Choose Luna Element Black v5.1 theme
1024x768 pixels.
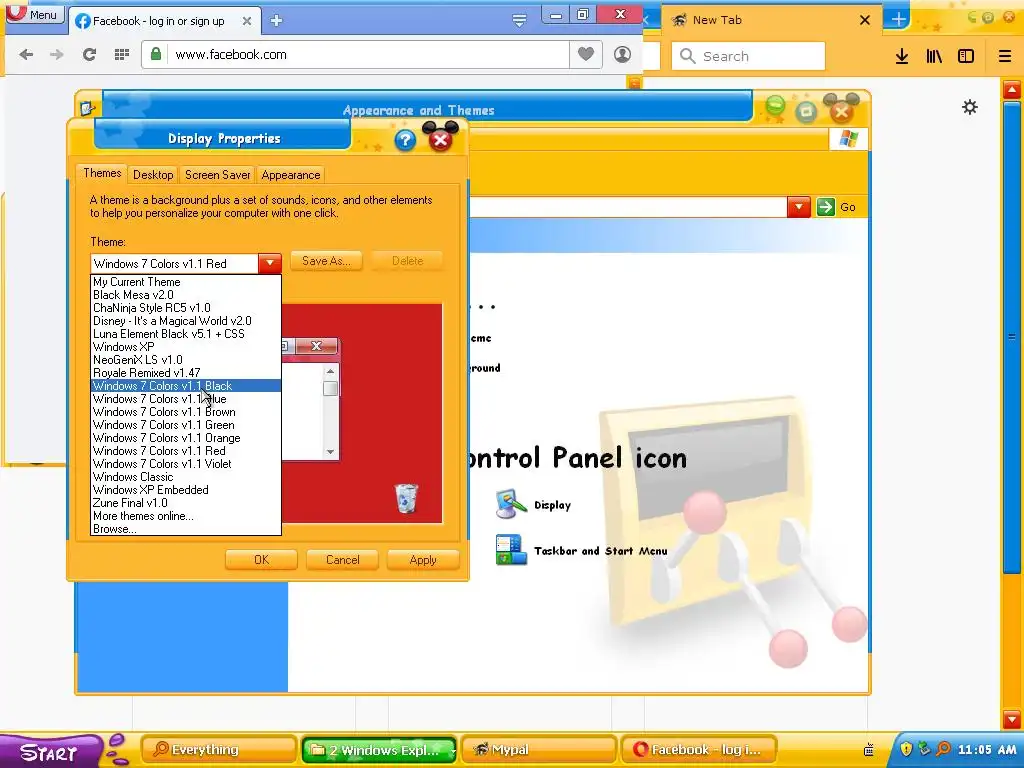[185, 334]
